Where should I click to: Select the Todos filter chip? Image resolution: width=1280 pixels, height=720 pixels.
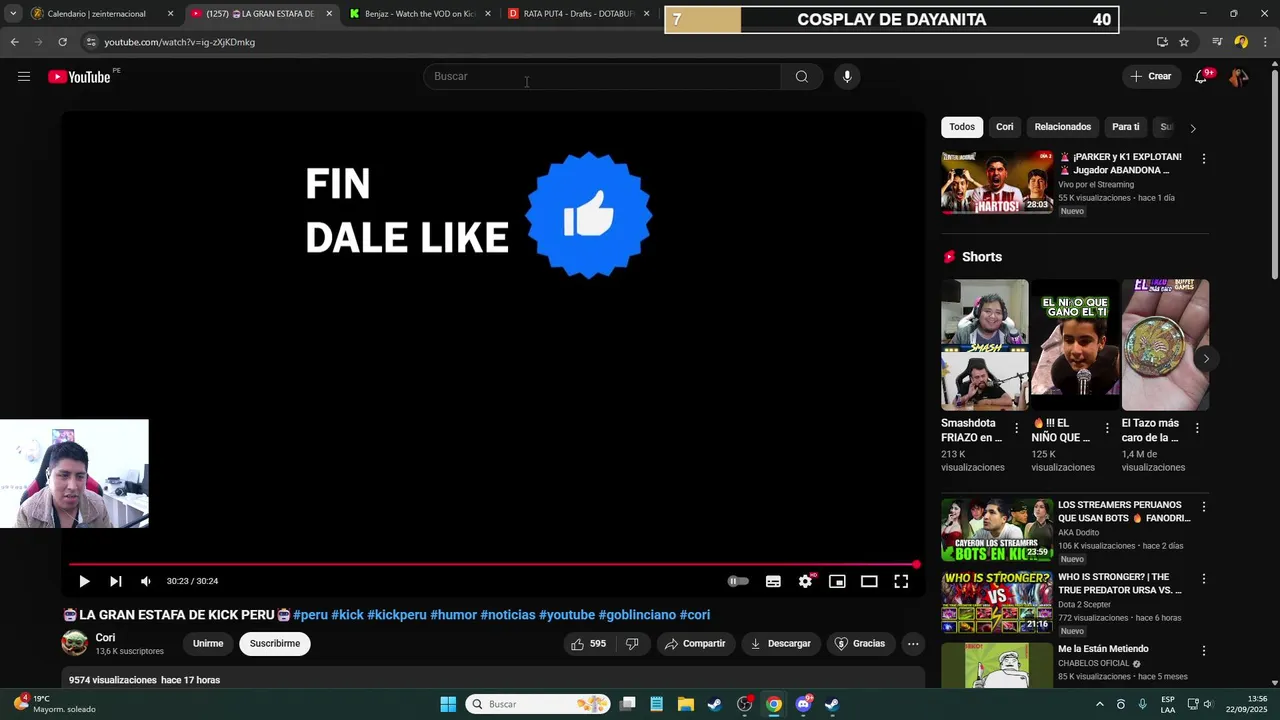[962, 127]
